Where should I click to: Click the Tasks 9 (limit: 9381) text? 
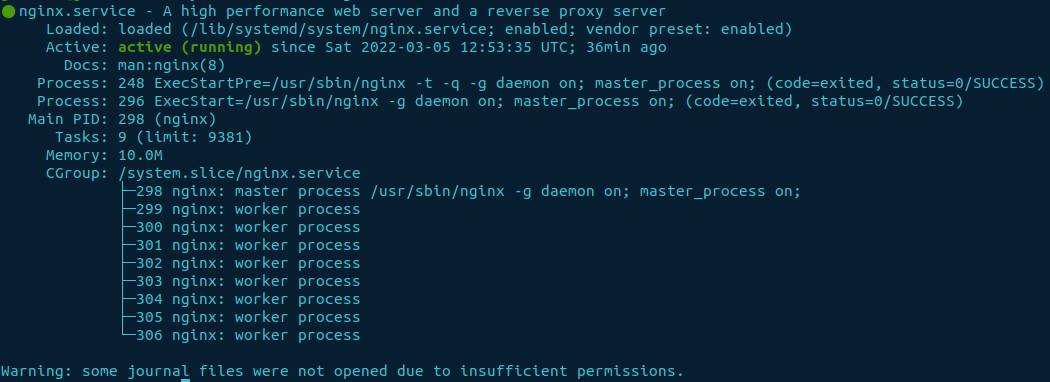(185, 138)
